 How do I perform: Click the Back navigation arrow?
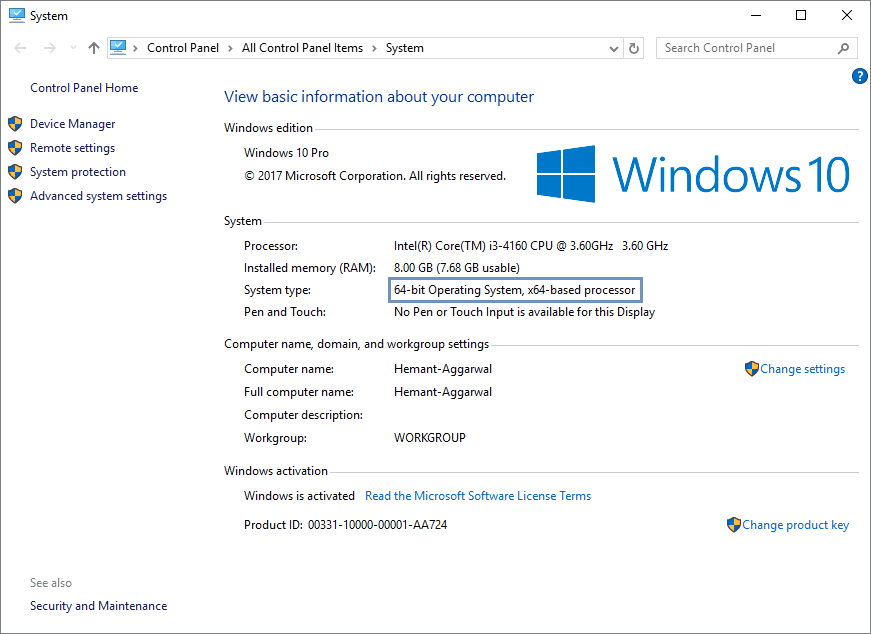[x=21, y=48]
